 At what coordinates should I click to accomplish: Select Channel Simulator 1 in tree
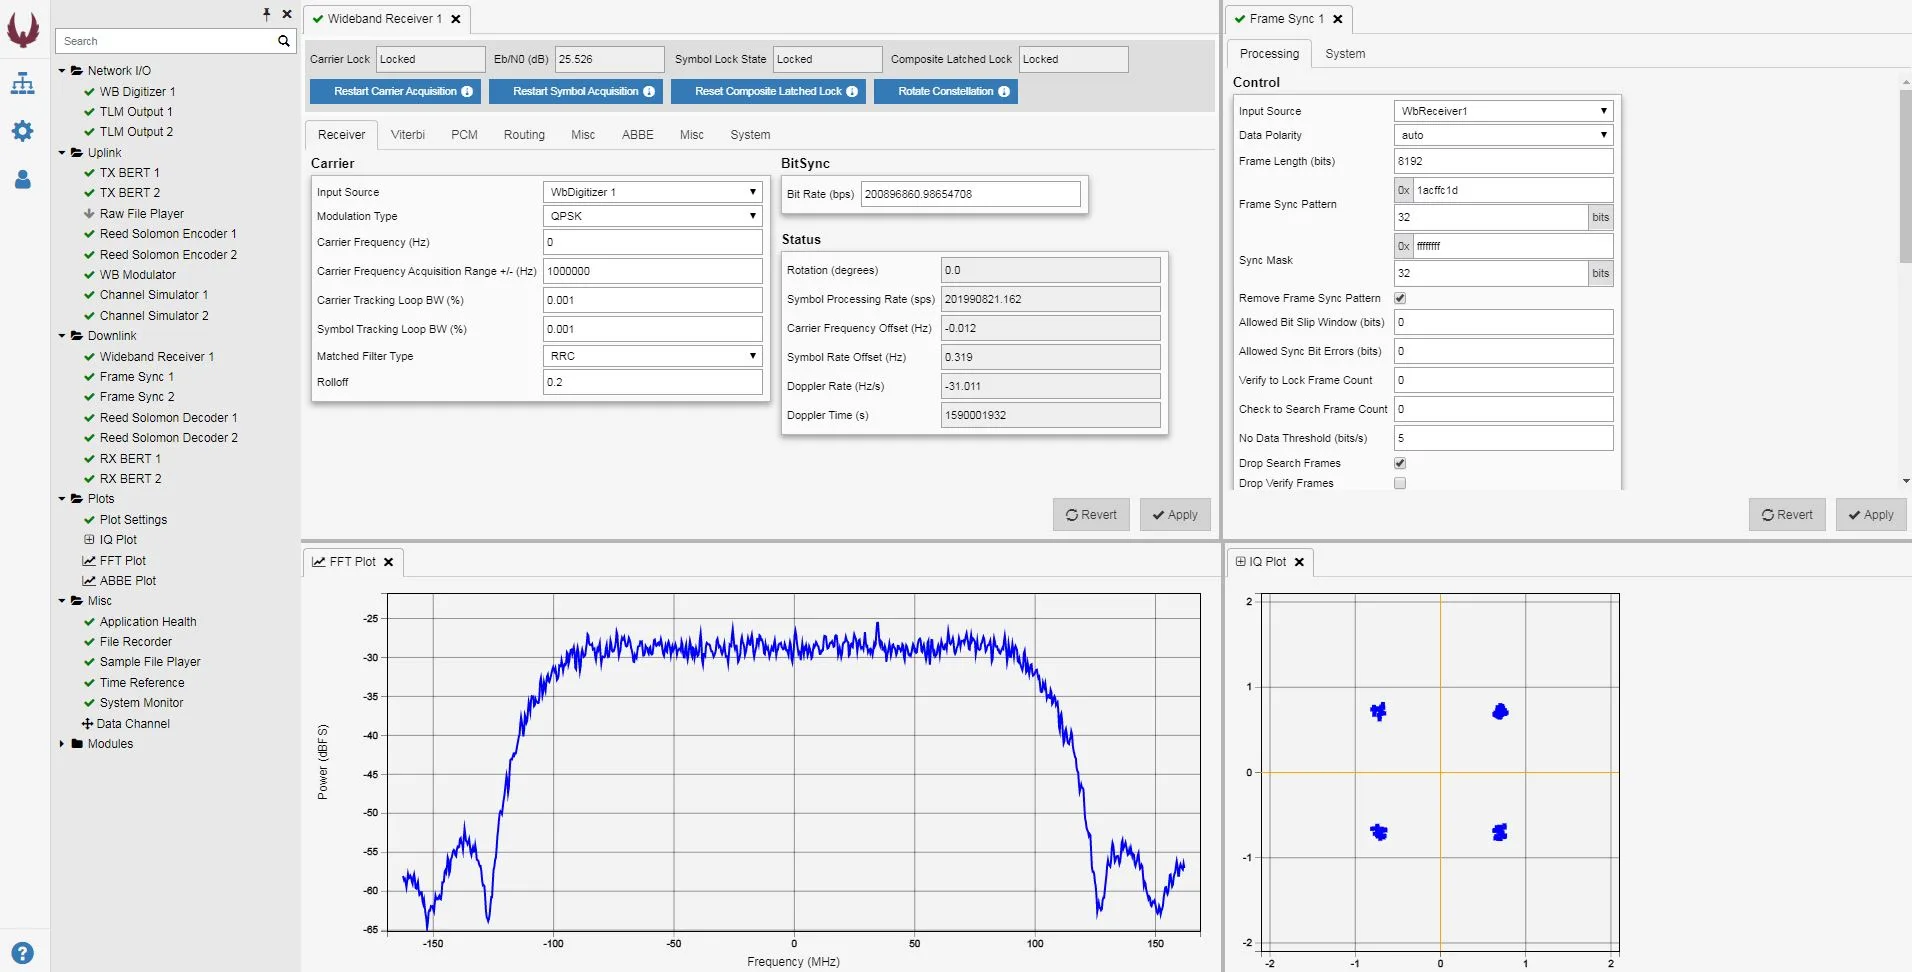coord(154,295)
